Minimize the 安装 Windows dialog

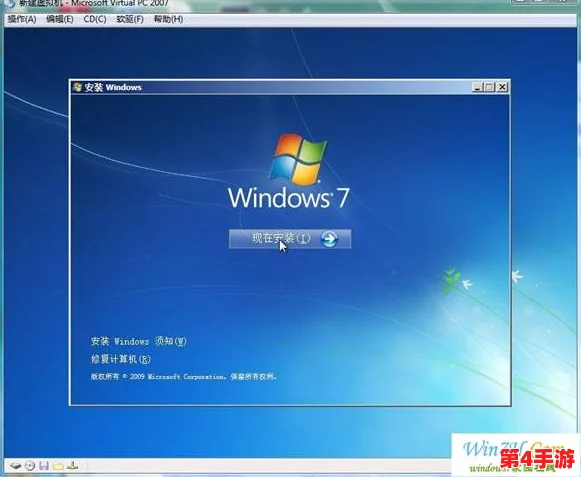click(477, 87)
